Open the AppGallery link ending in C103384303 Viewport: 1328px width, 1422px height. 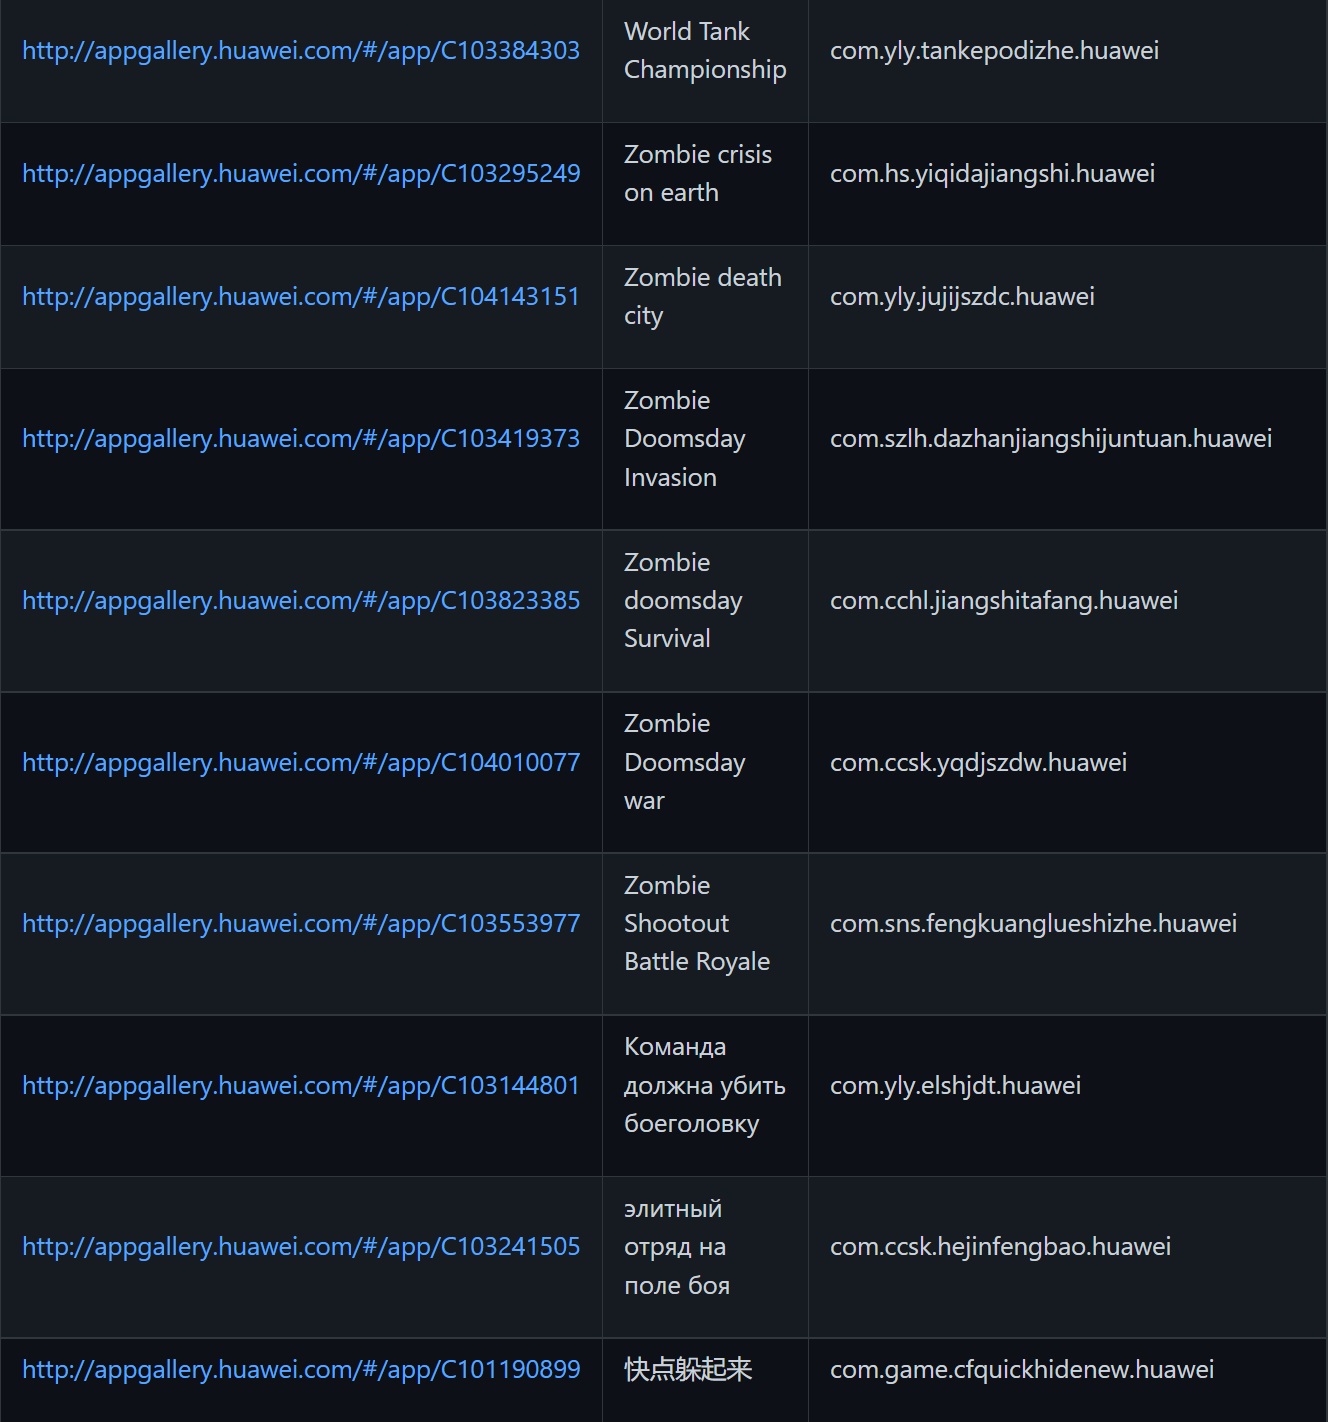coord(301,51)
